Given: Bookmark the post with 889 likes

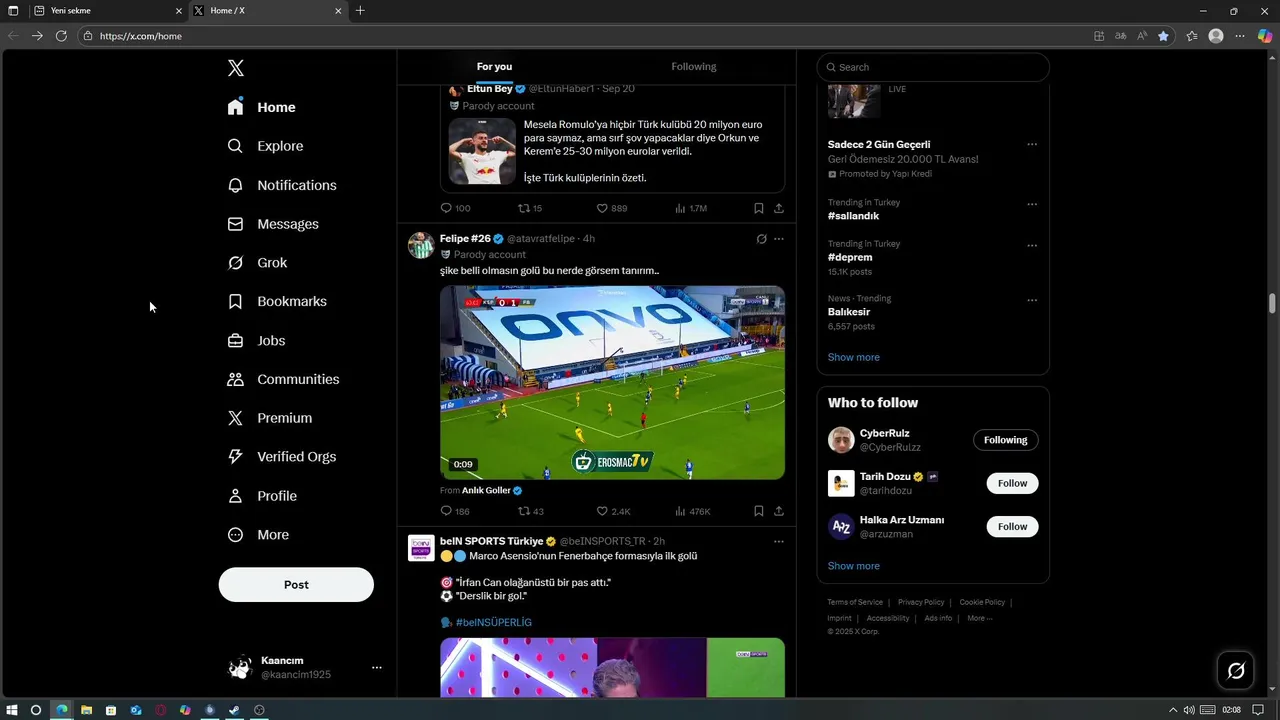Looking at the screenshot, I should [758, 208].
